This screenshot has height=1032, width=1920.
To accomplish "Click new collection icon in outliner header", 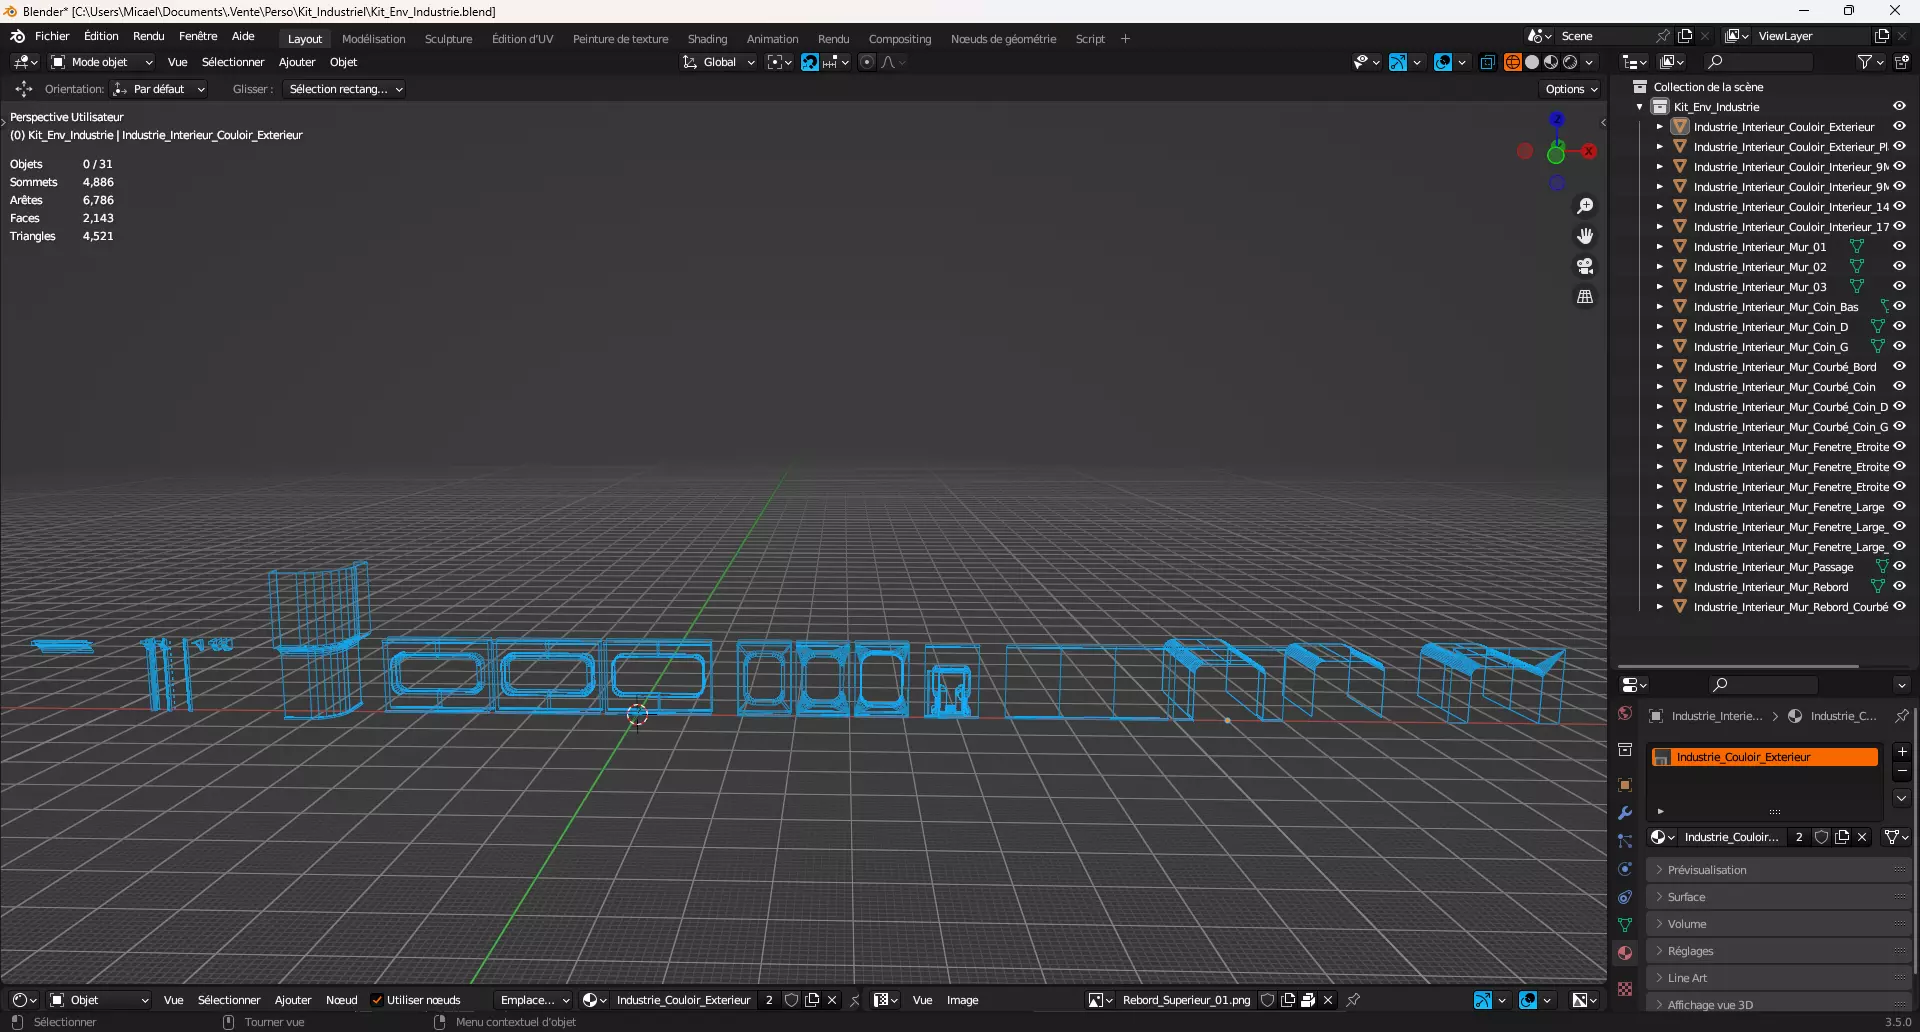I will click(1902, 62).
